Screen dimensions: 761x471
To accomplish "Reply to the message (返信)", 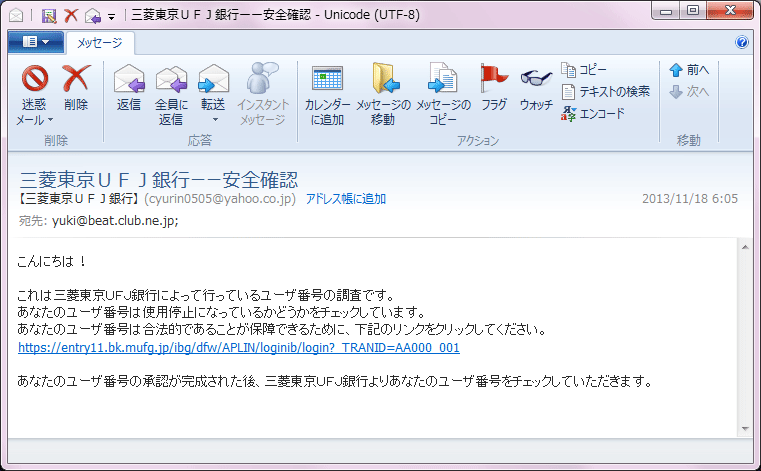I will coord(129,89).
